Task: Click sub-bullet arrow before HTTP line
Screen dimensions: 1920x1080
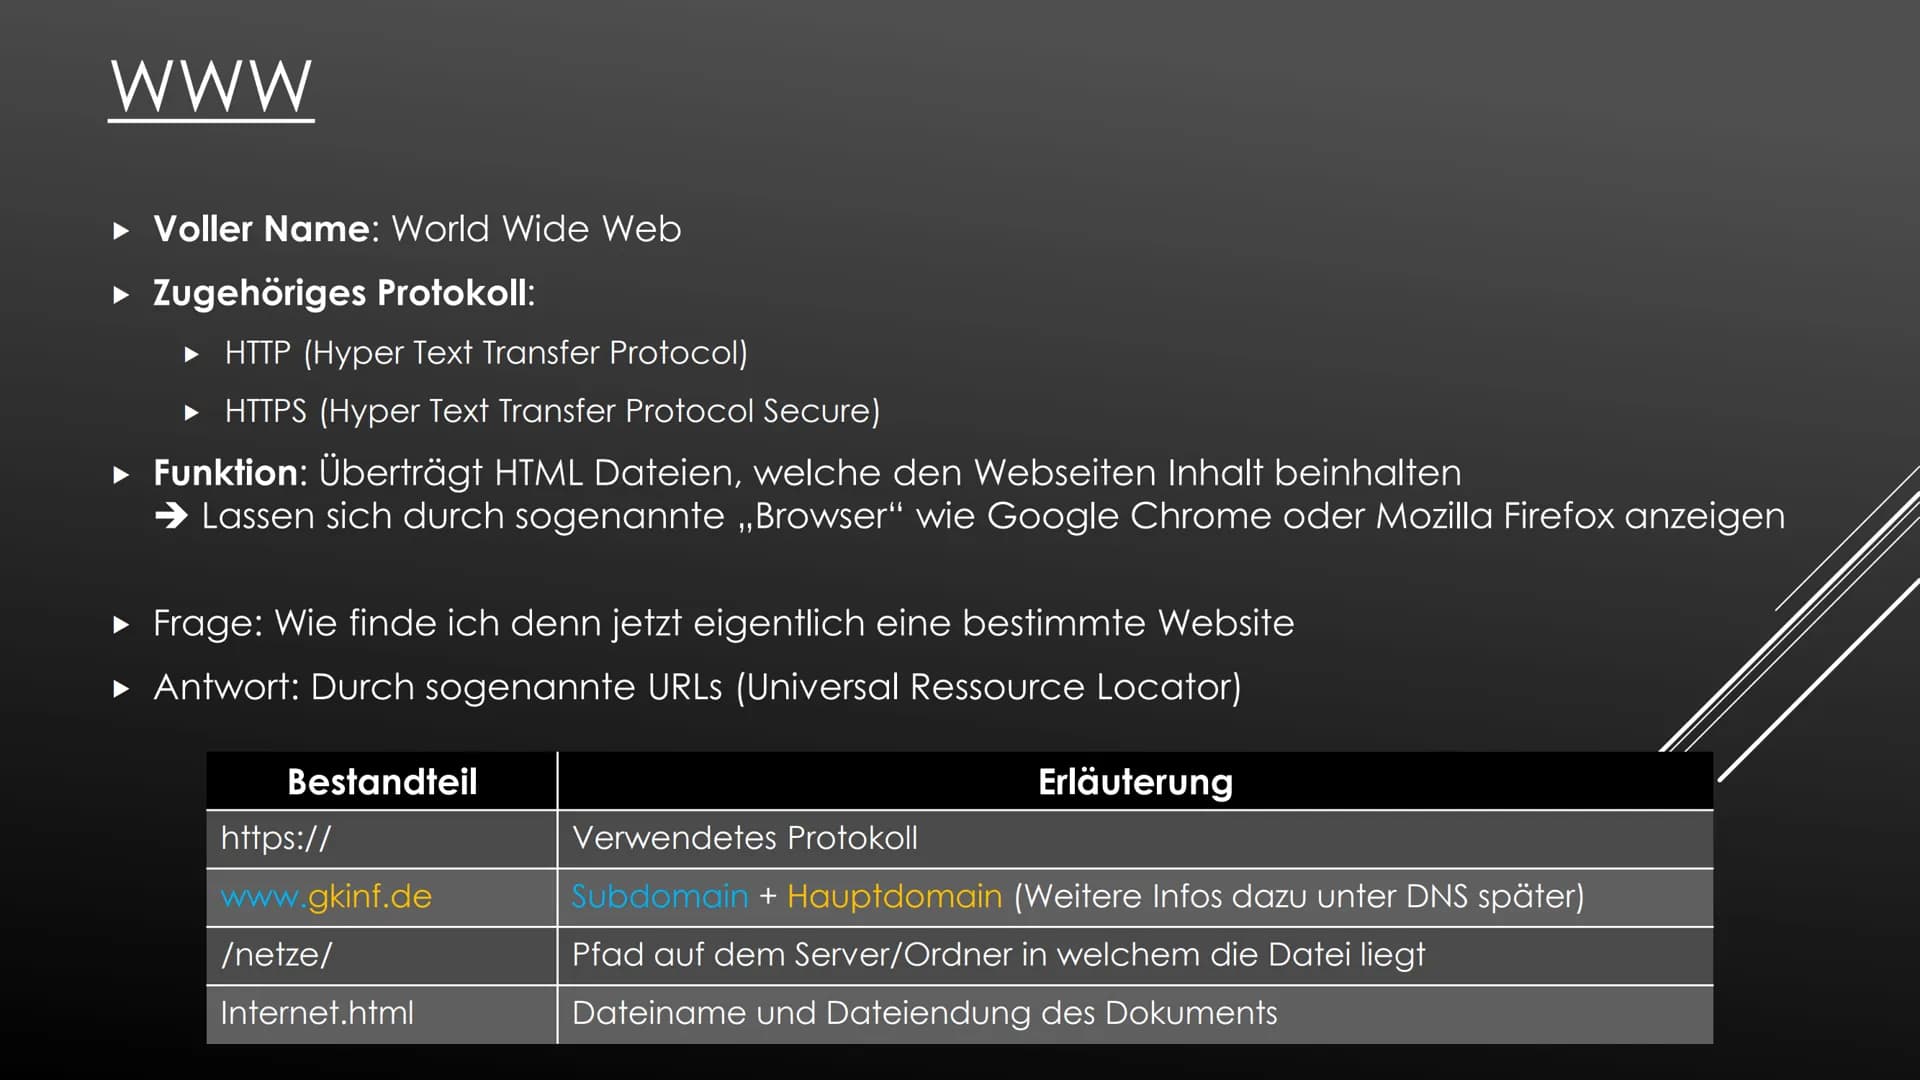Action: (192, 354)
